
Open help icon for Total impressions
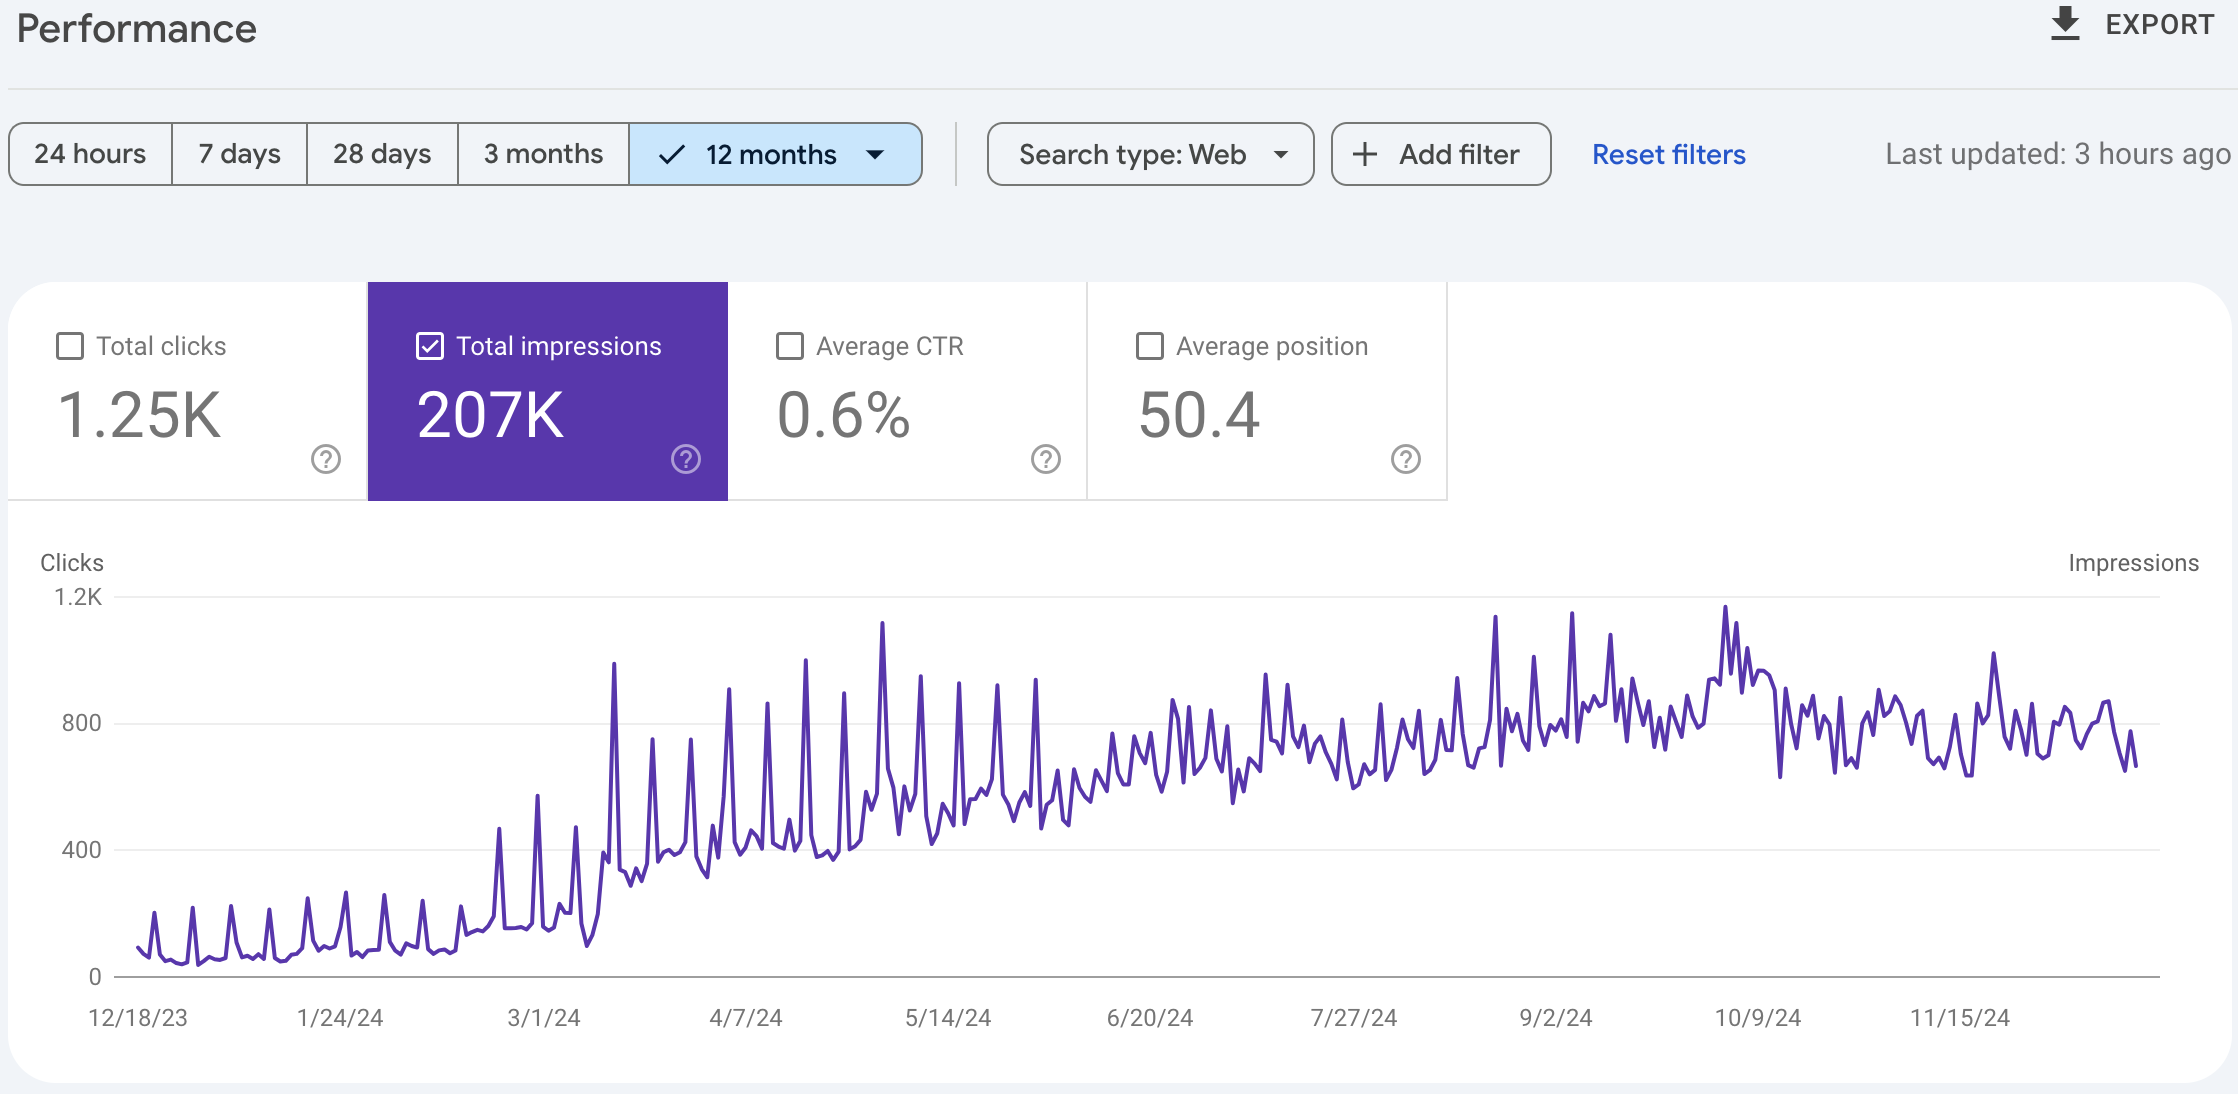click(x=686, y=459)
